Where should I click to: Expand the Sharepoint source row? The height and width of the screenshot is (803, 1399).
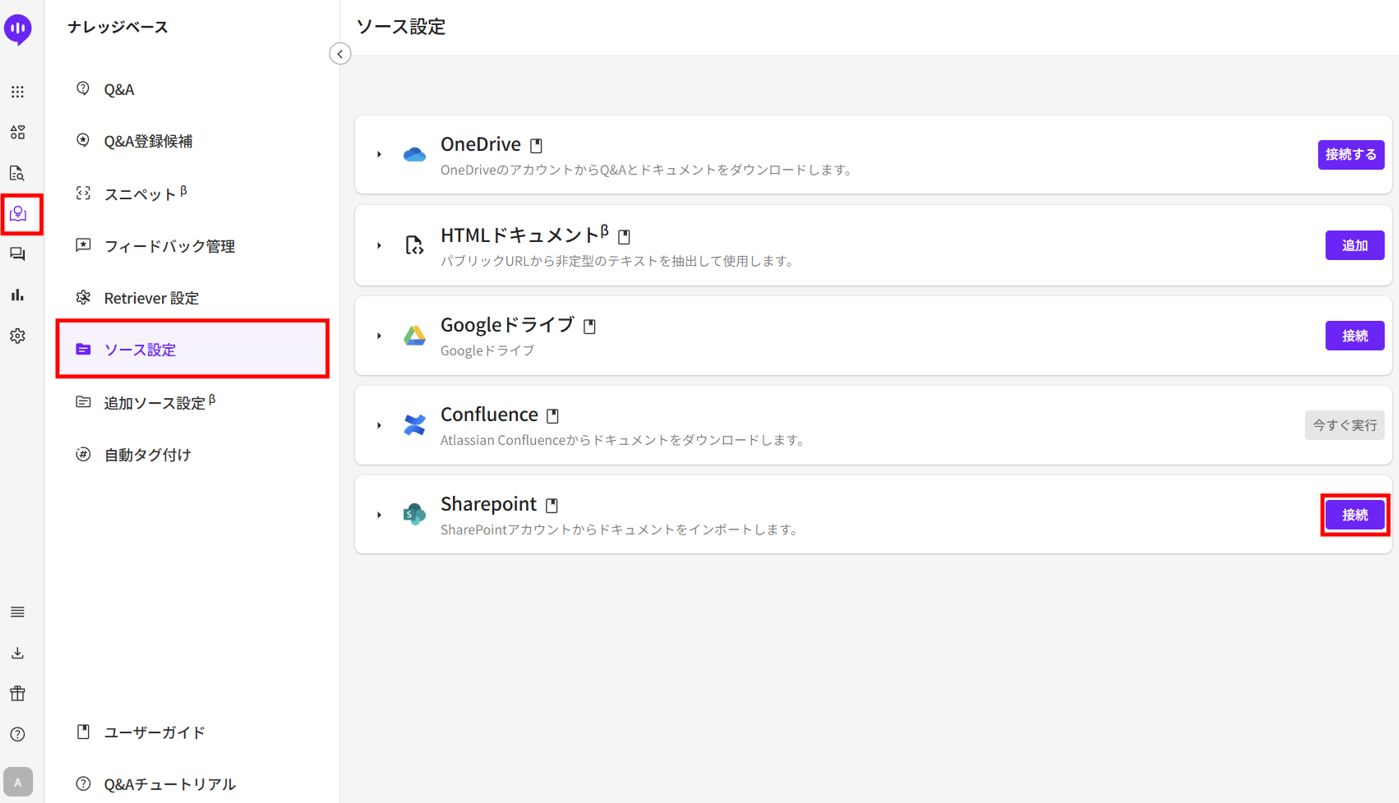(380, 515)
